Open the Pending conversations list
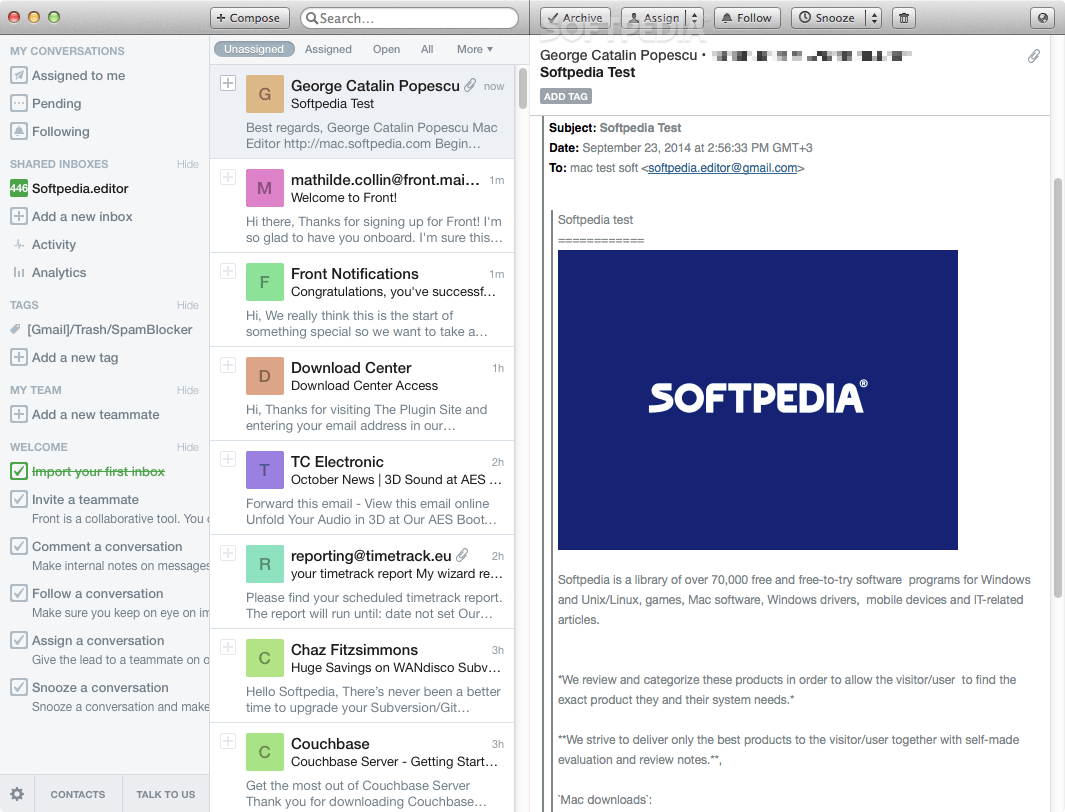 46,103
